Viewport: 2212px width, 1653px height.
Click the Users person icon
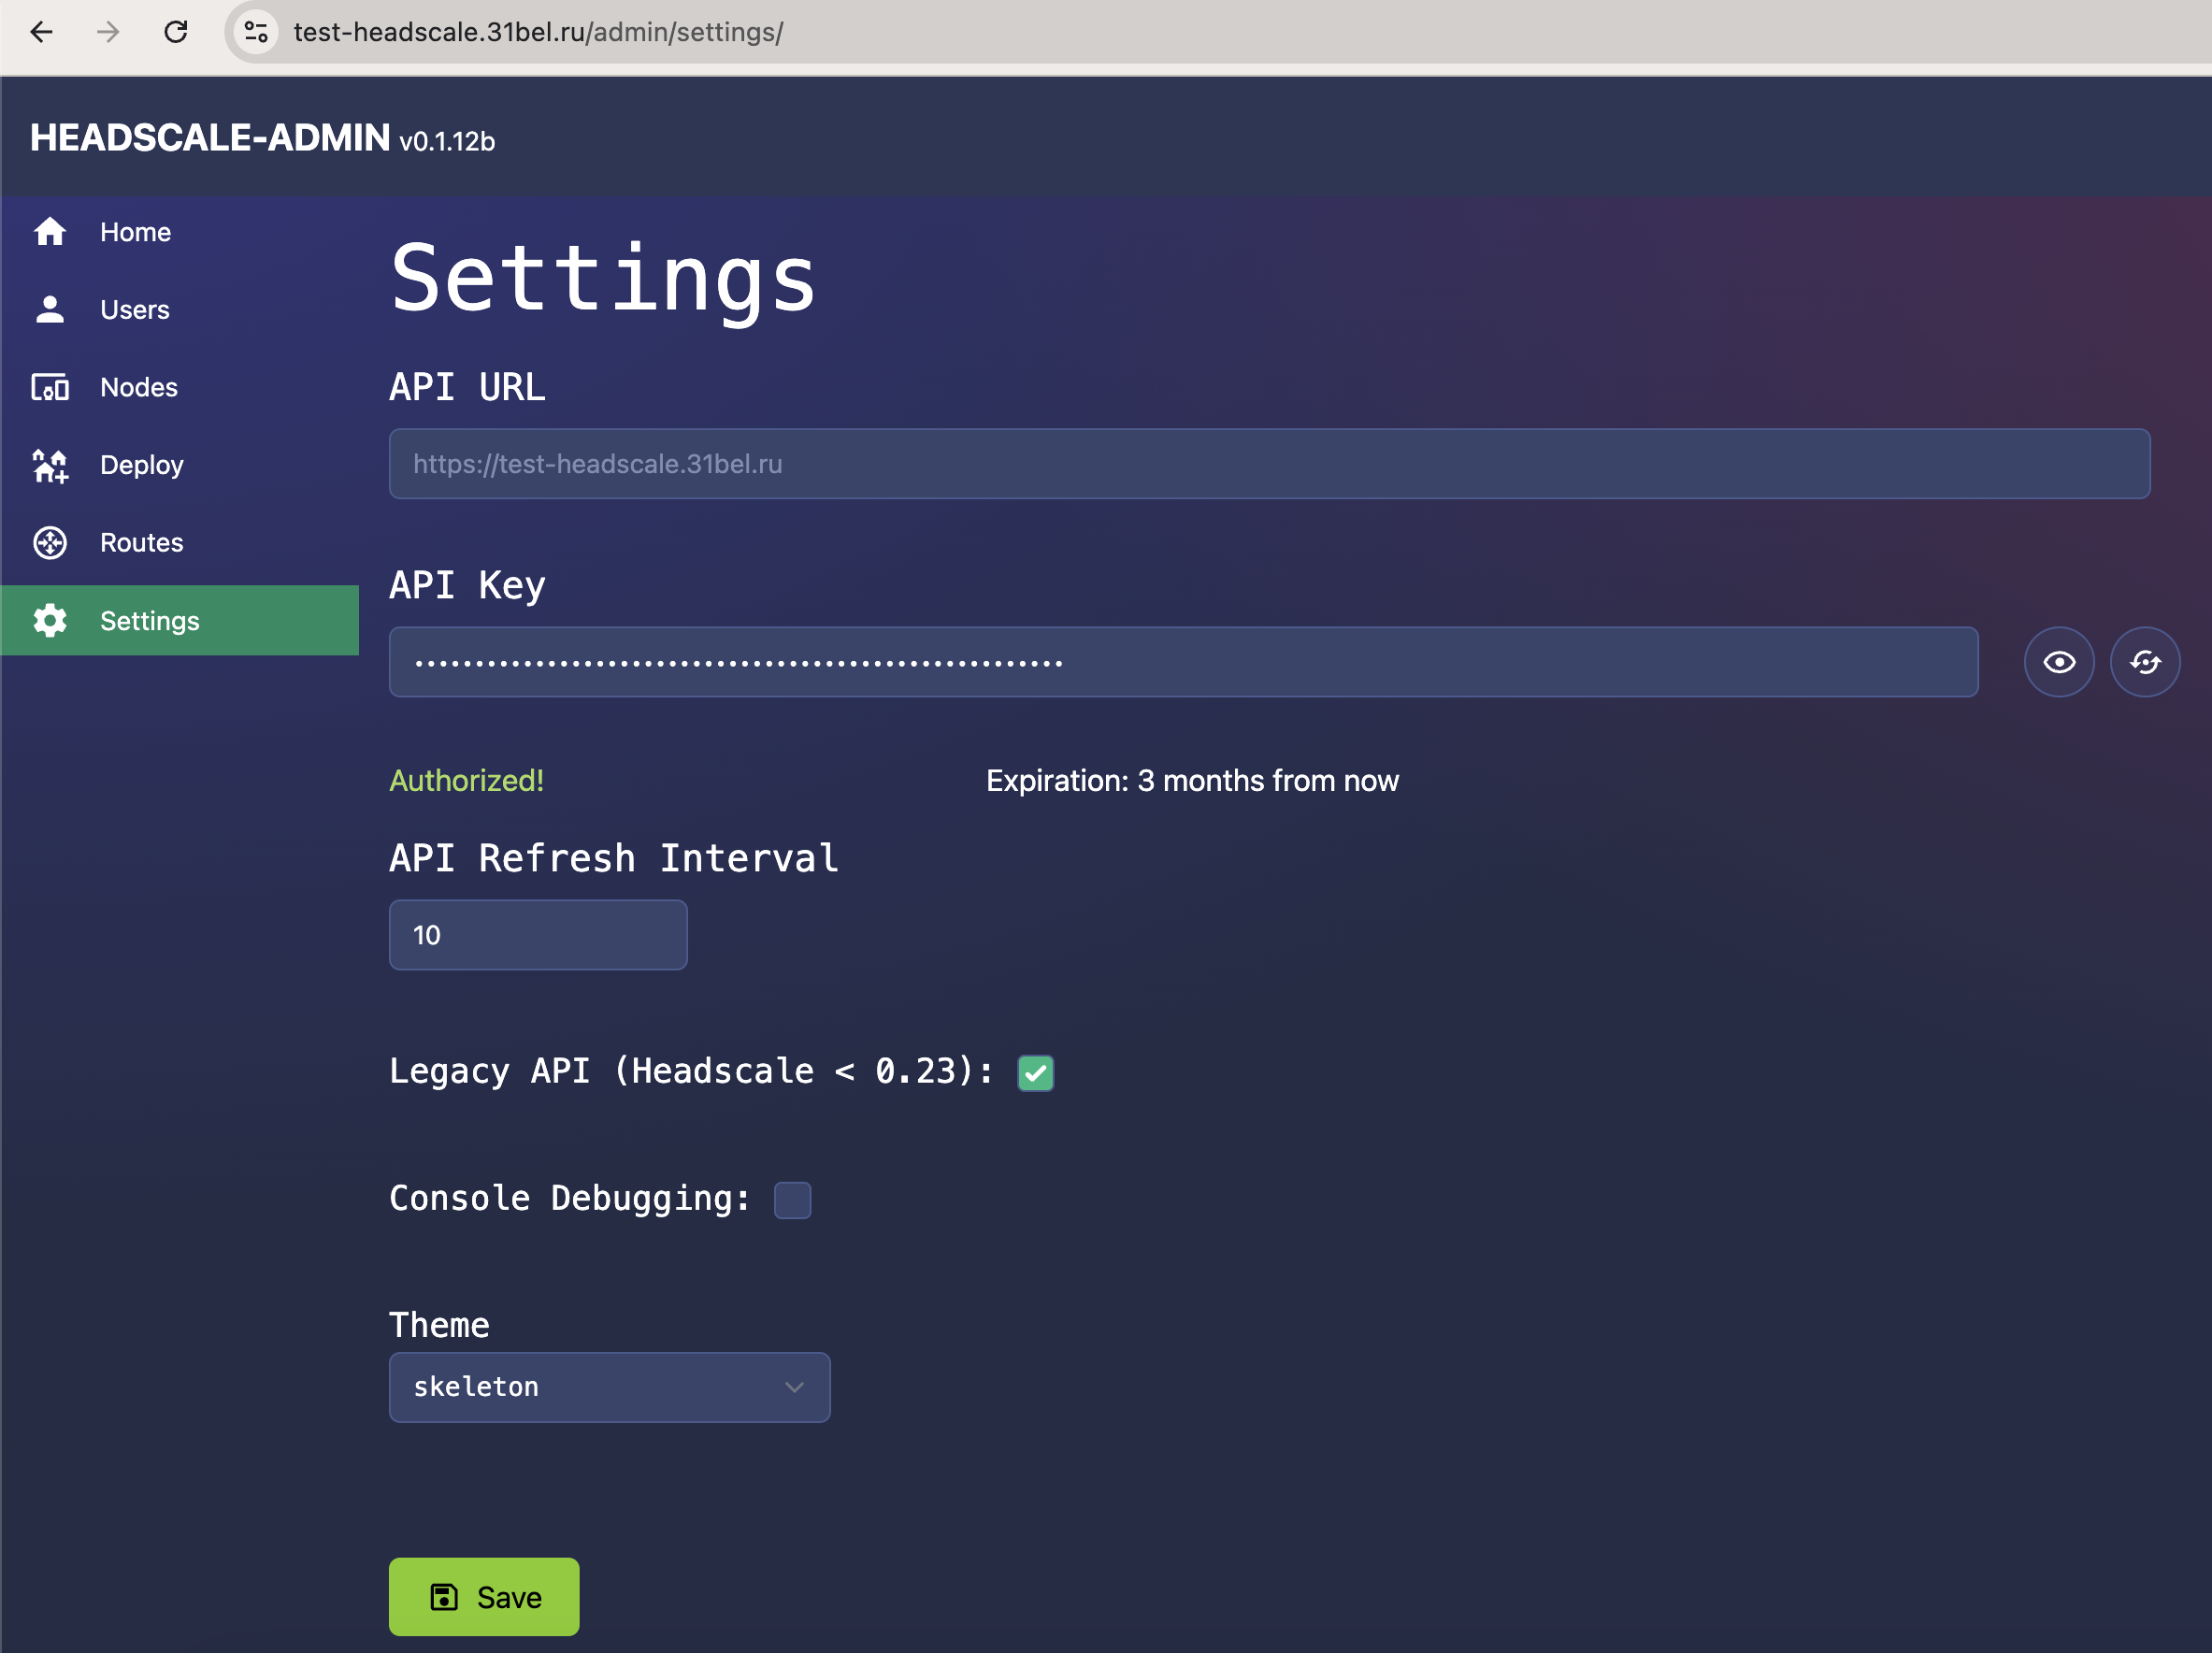click(x=50, y=310)
